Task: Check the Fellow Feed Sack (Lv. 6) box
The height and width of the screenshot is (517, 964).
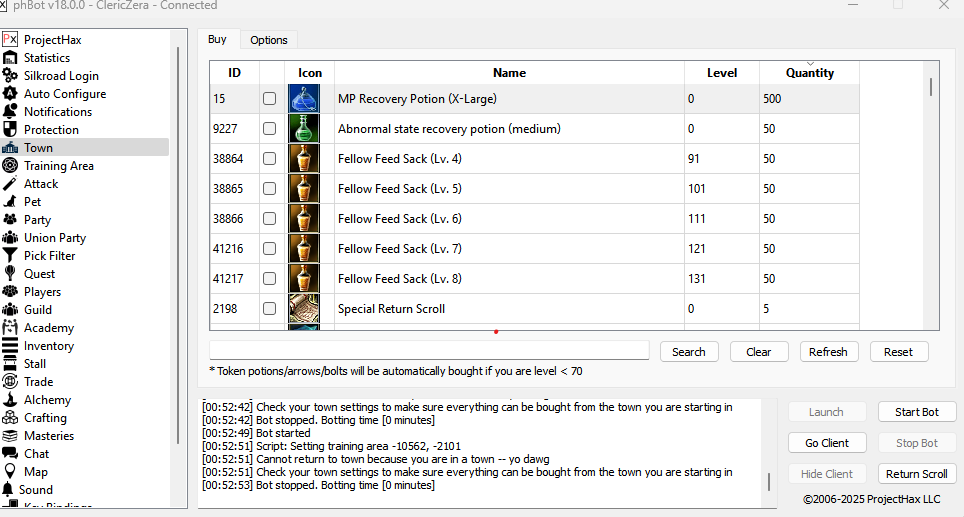Action: 269,219
